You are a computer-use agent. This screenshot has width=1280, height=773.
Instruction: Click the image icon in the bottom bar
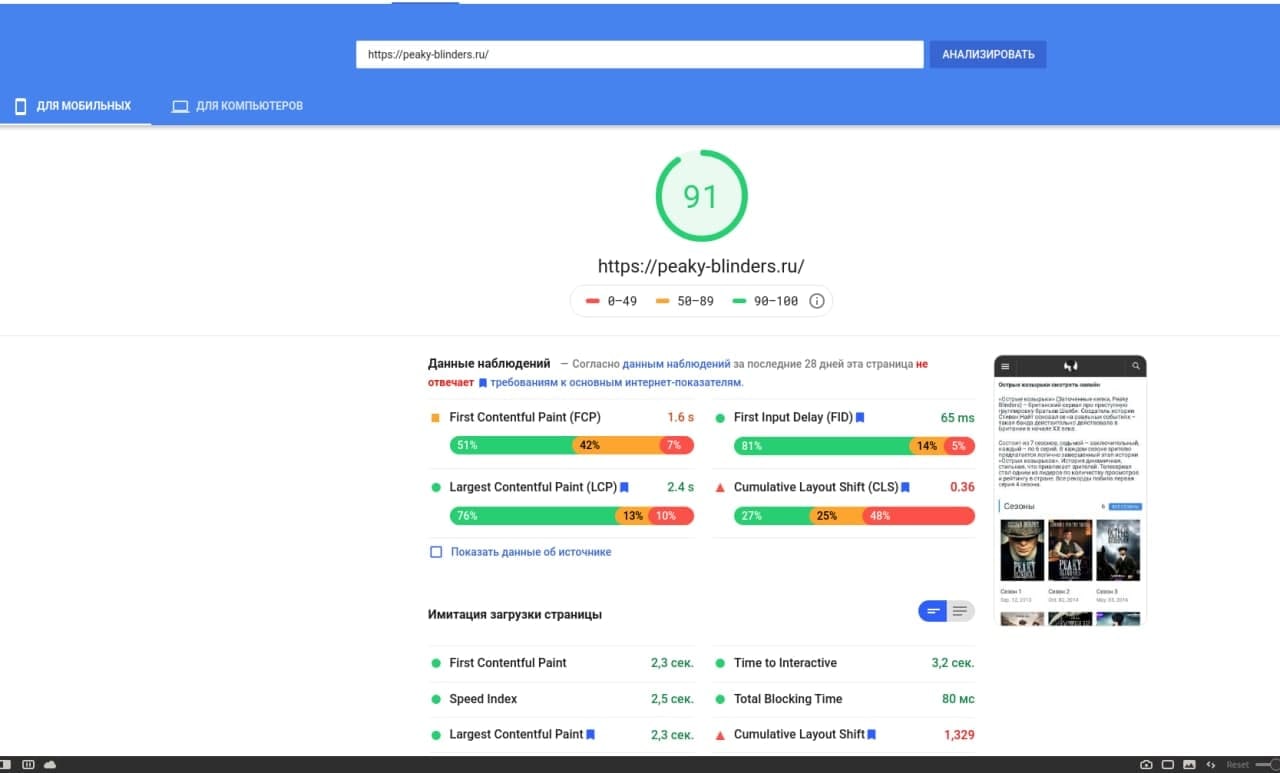[x=1189, y=765]
